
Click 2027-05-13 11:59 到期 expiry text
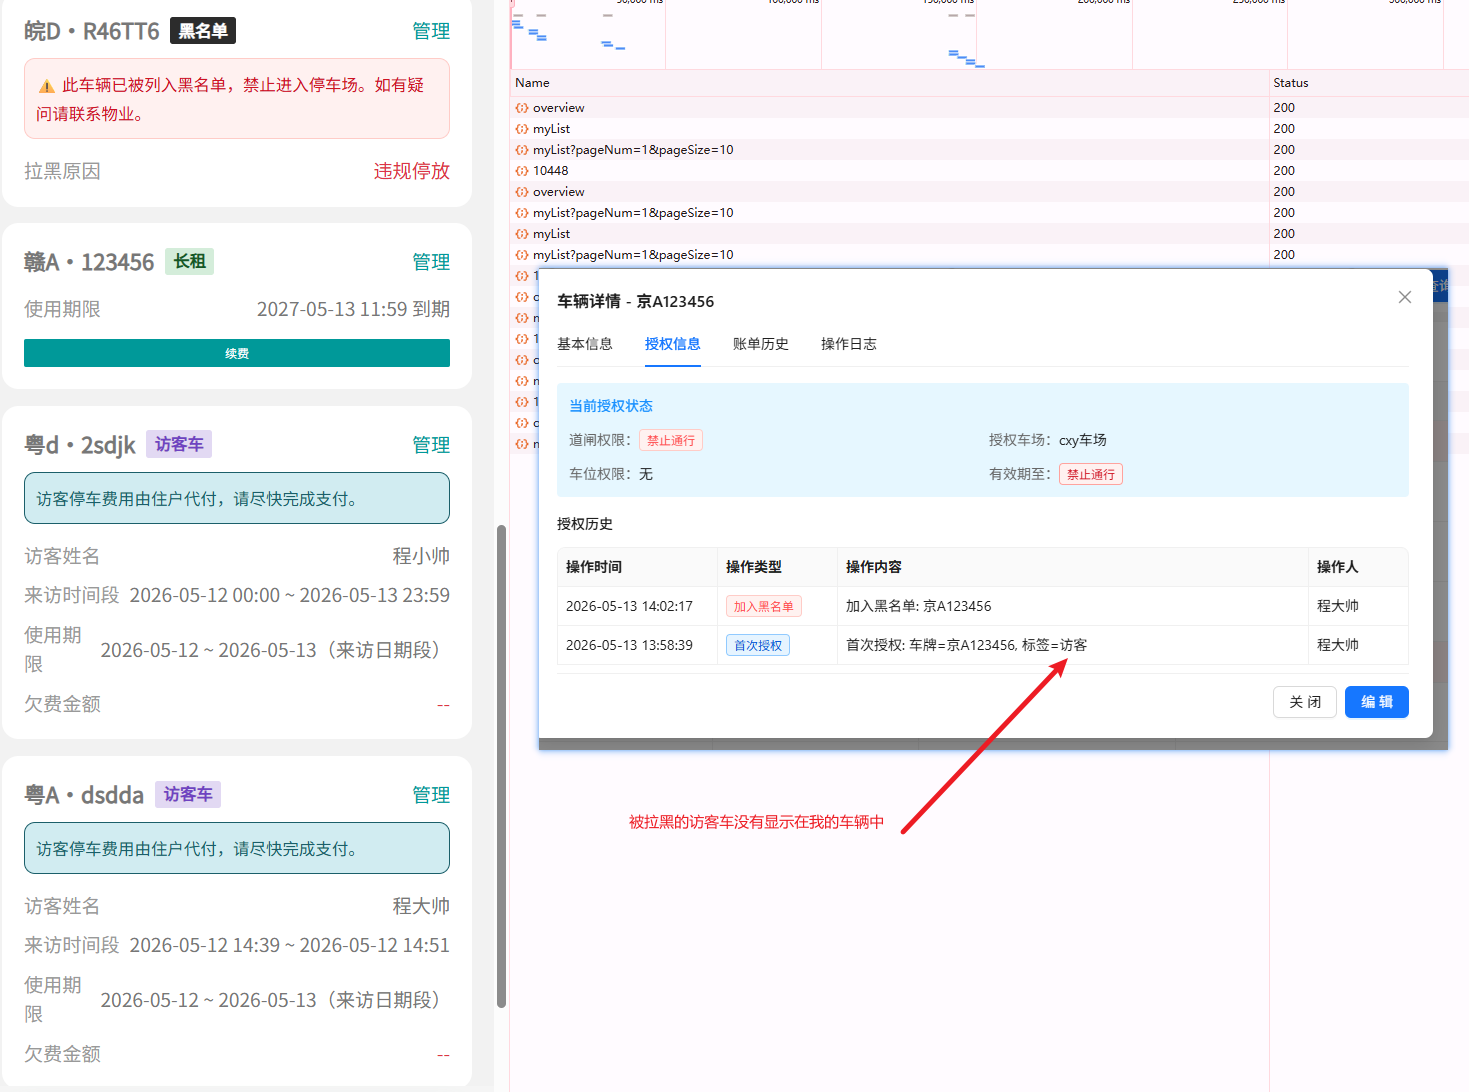(x=353, y=309)
